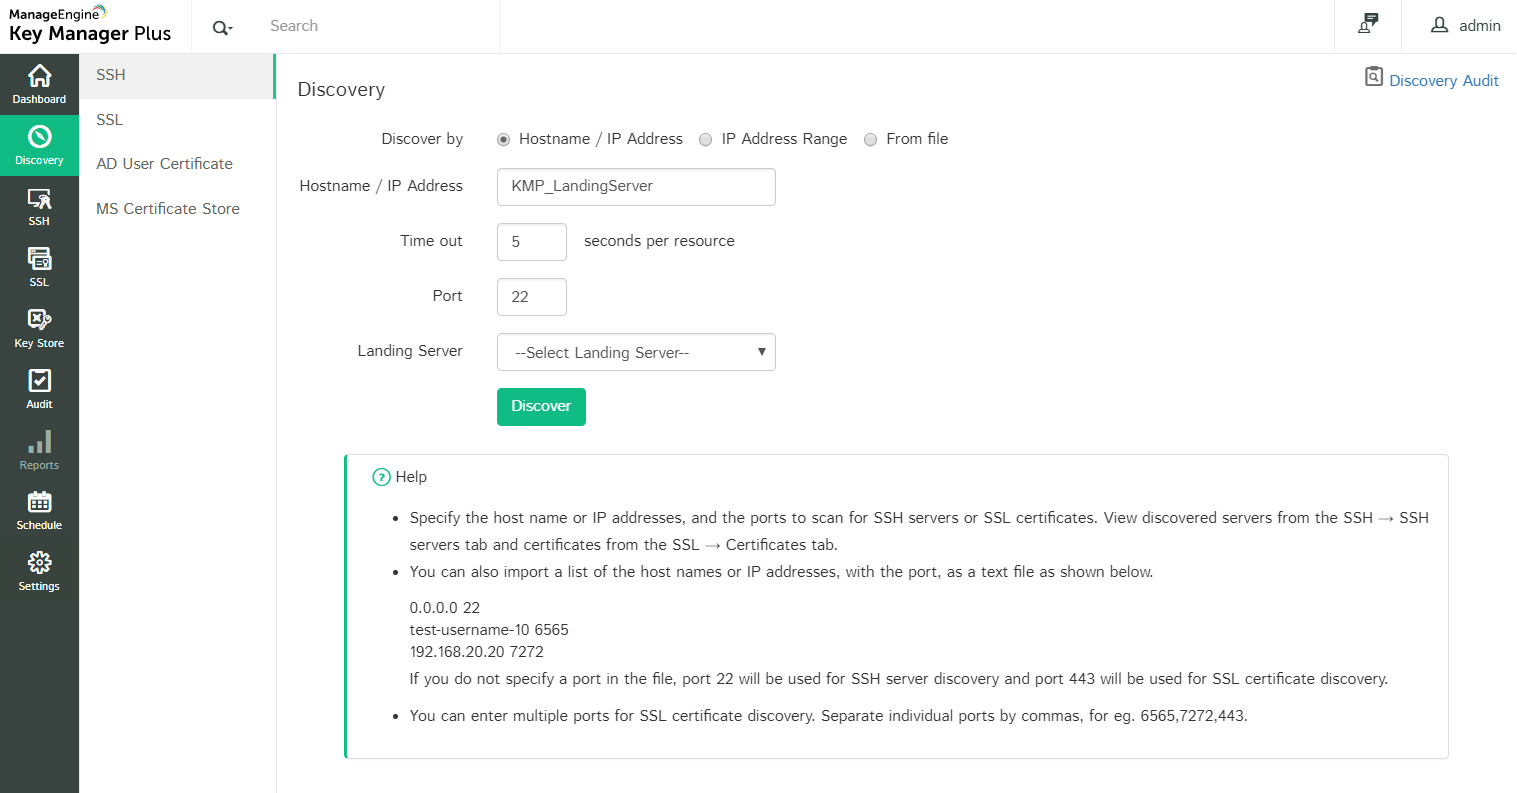This screenshot has width=1517, height=793.
Task: Open the admin user menu
Action: tap(1465, 26)
